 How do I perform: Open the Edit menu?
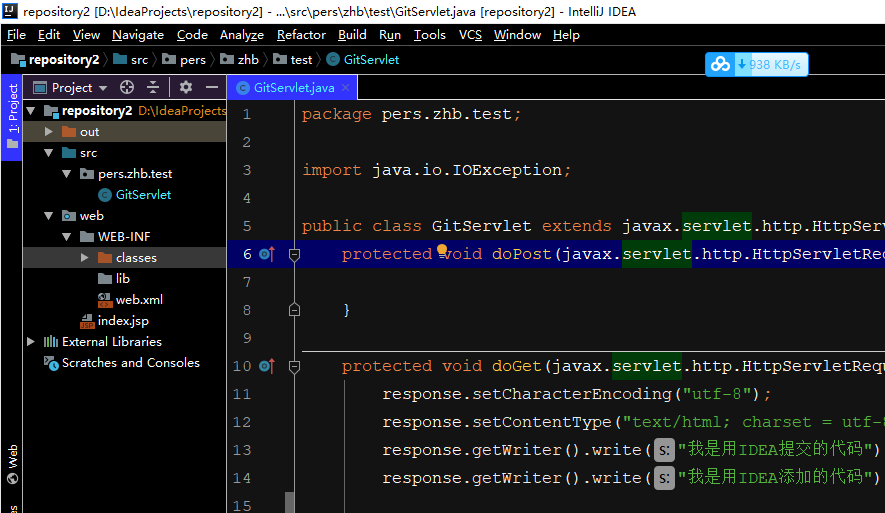pyautogui.click(x=49, y=35)
